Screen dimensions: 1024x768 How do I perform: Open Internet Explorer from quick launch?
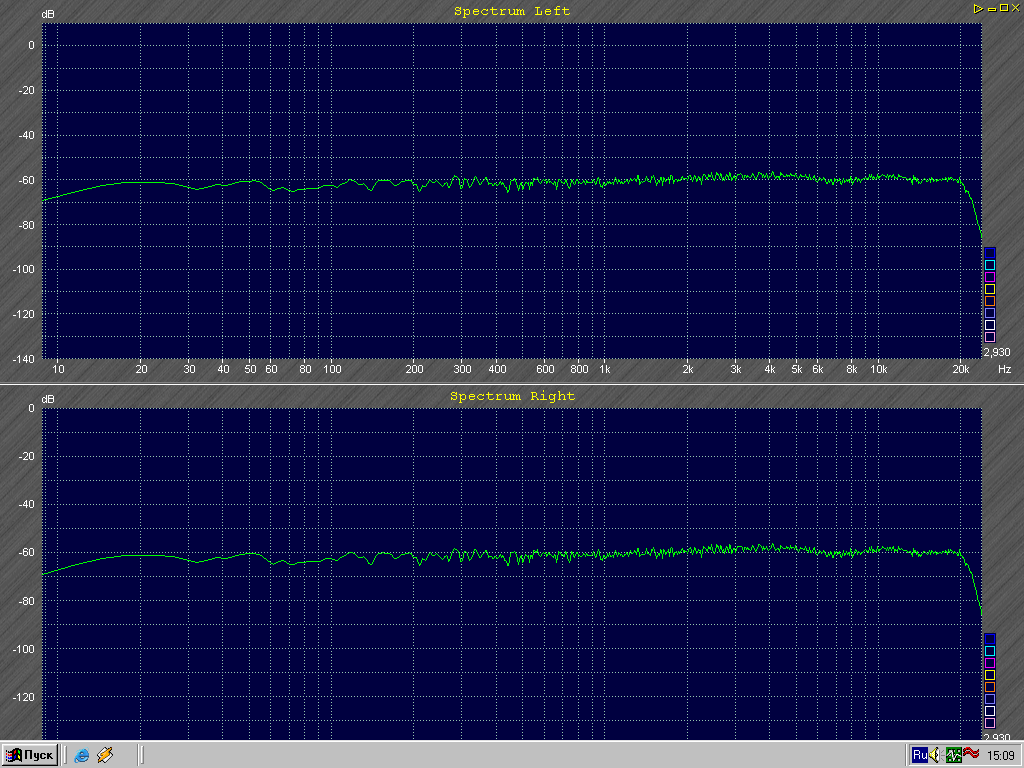pyautogui.click(x=82, y=755)
